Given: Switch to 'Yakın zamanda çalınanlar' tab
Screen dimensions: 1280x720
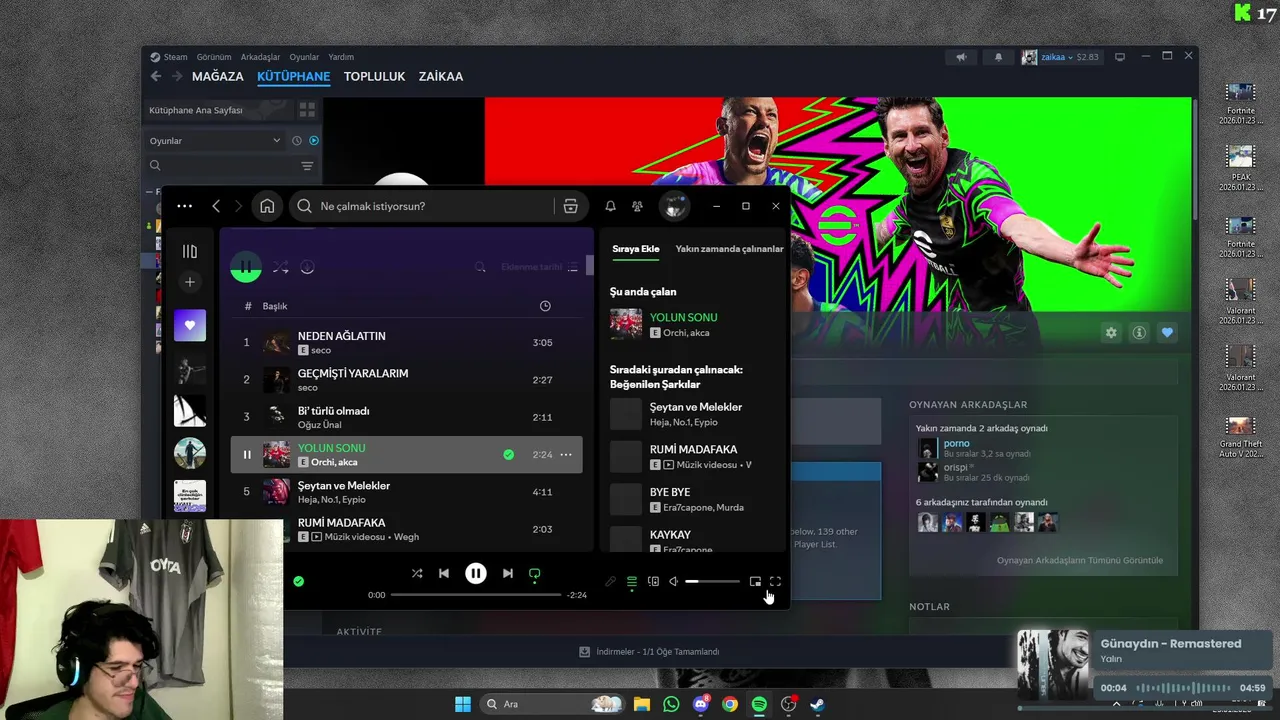Looking at the screenshot, I should point(729,249).
